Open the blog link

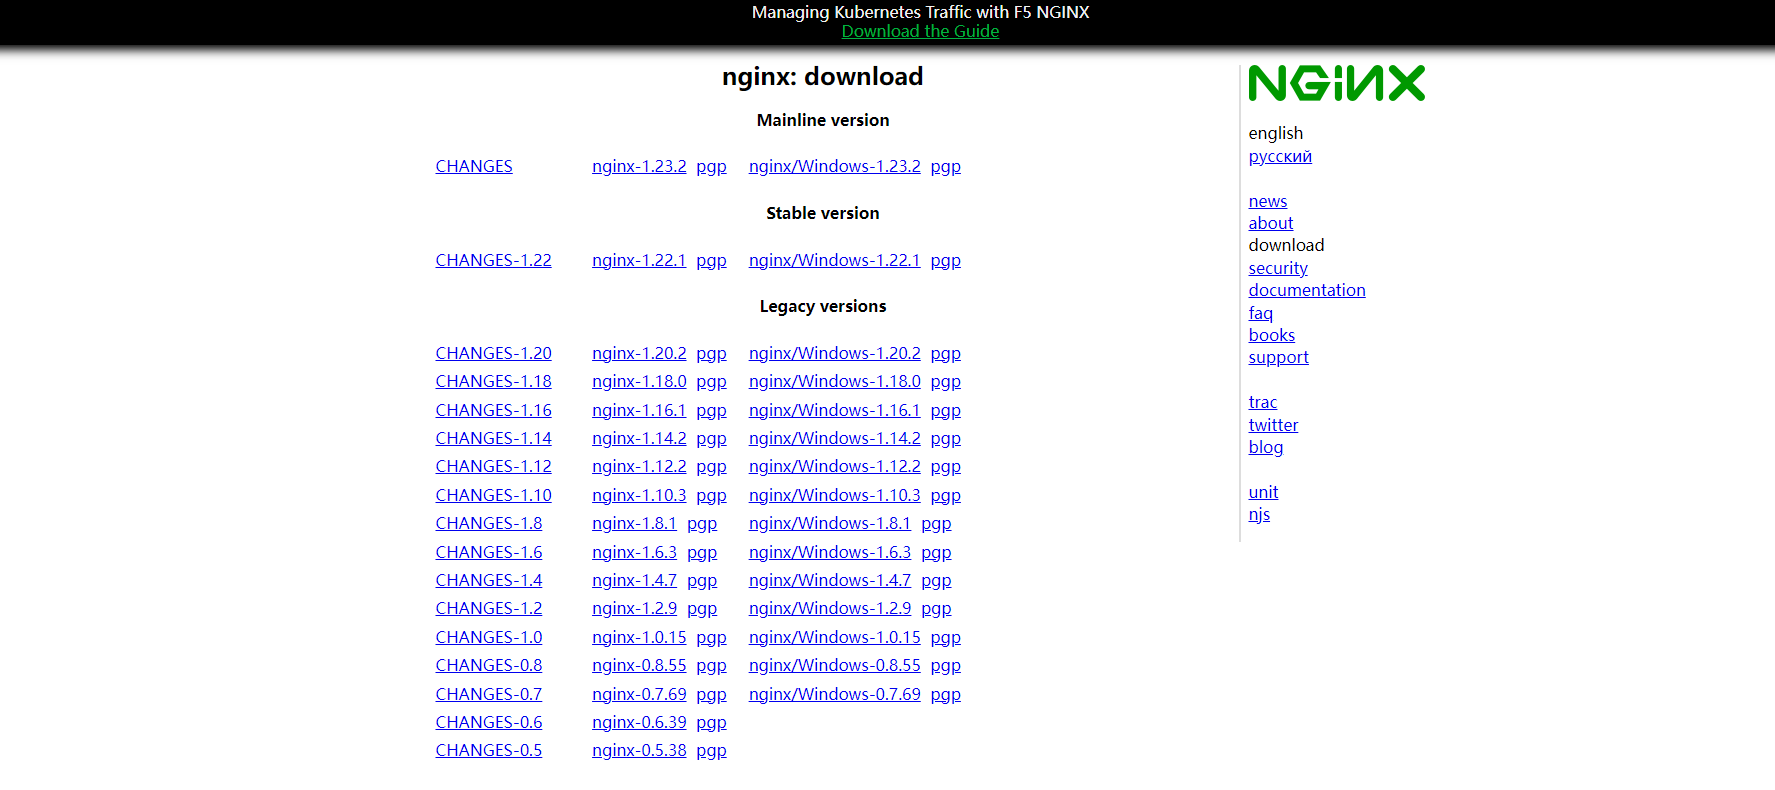tap(1266, 447)
